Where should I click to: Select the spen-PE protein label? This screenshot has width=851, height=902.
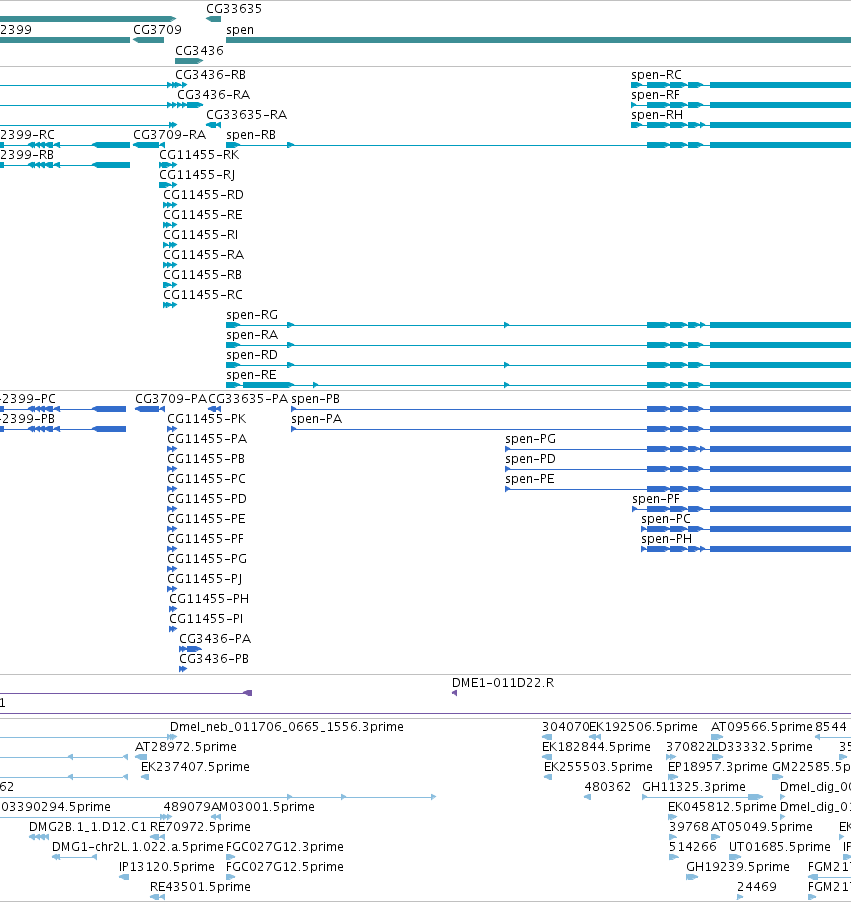(529, 479)
